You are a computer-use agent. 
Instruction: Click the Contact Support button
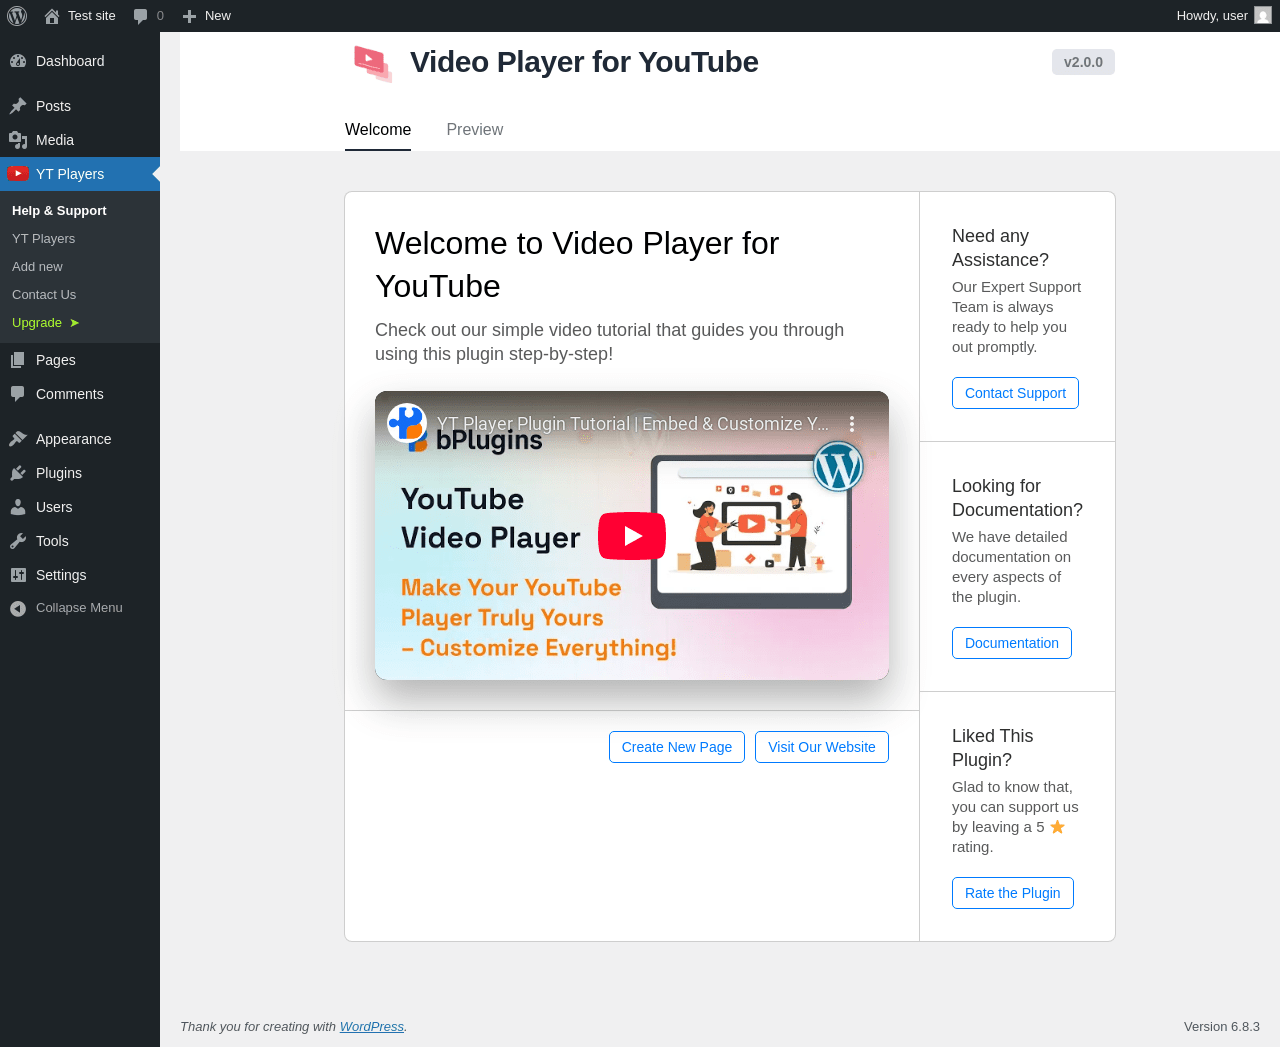click(x=1015, y=393)
